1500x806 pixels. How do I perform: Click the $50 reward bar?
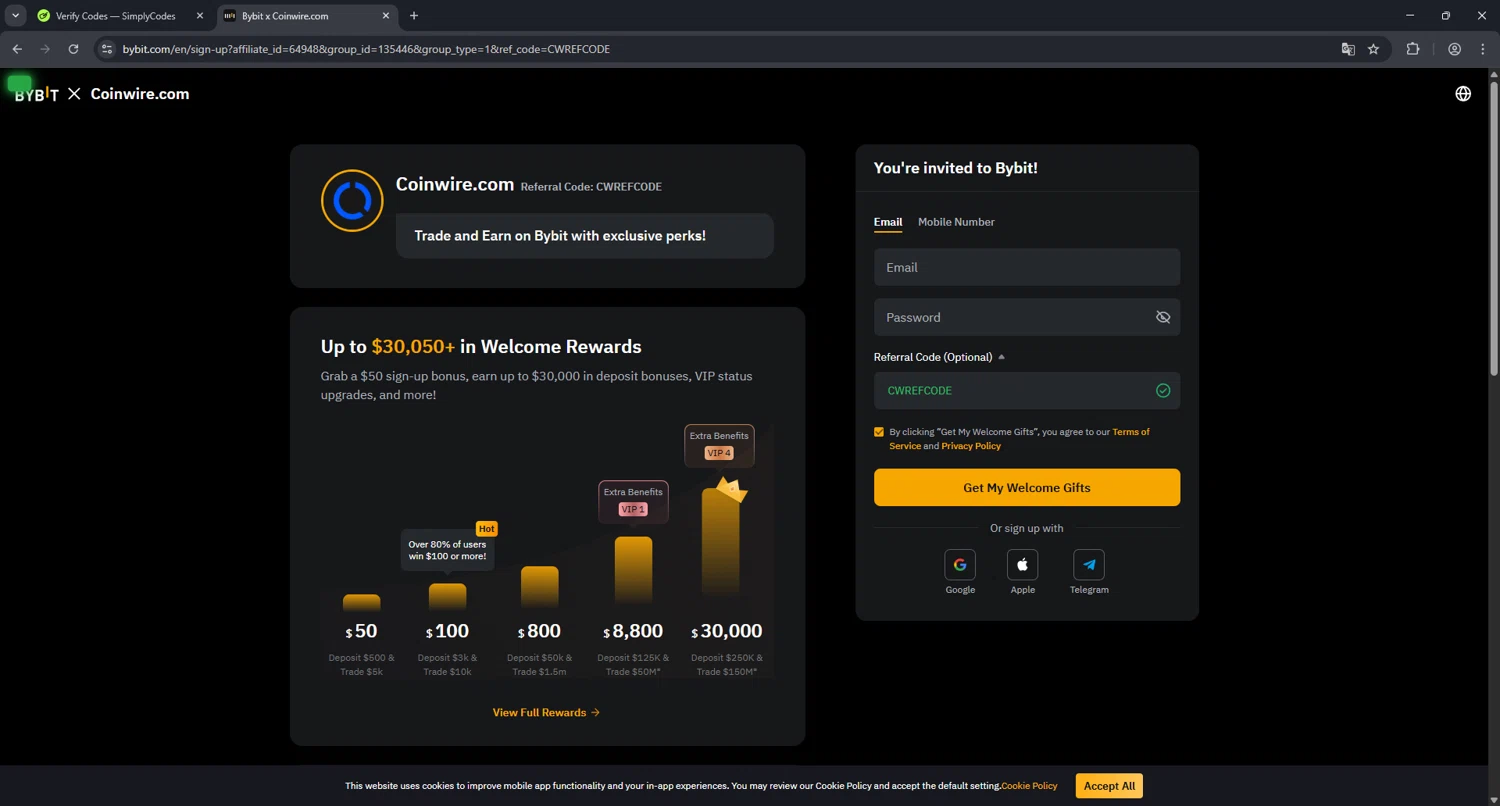(361, 603)
